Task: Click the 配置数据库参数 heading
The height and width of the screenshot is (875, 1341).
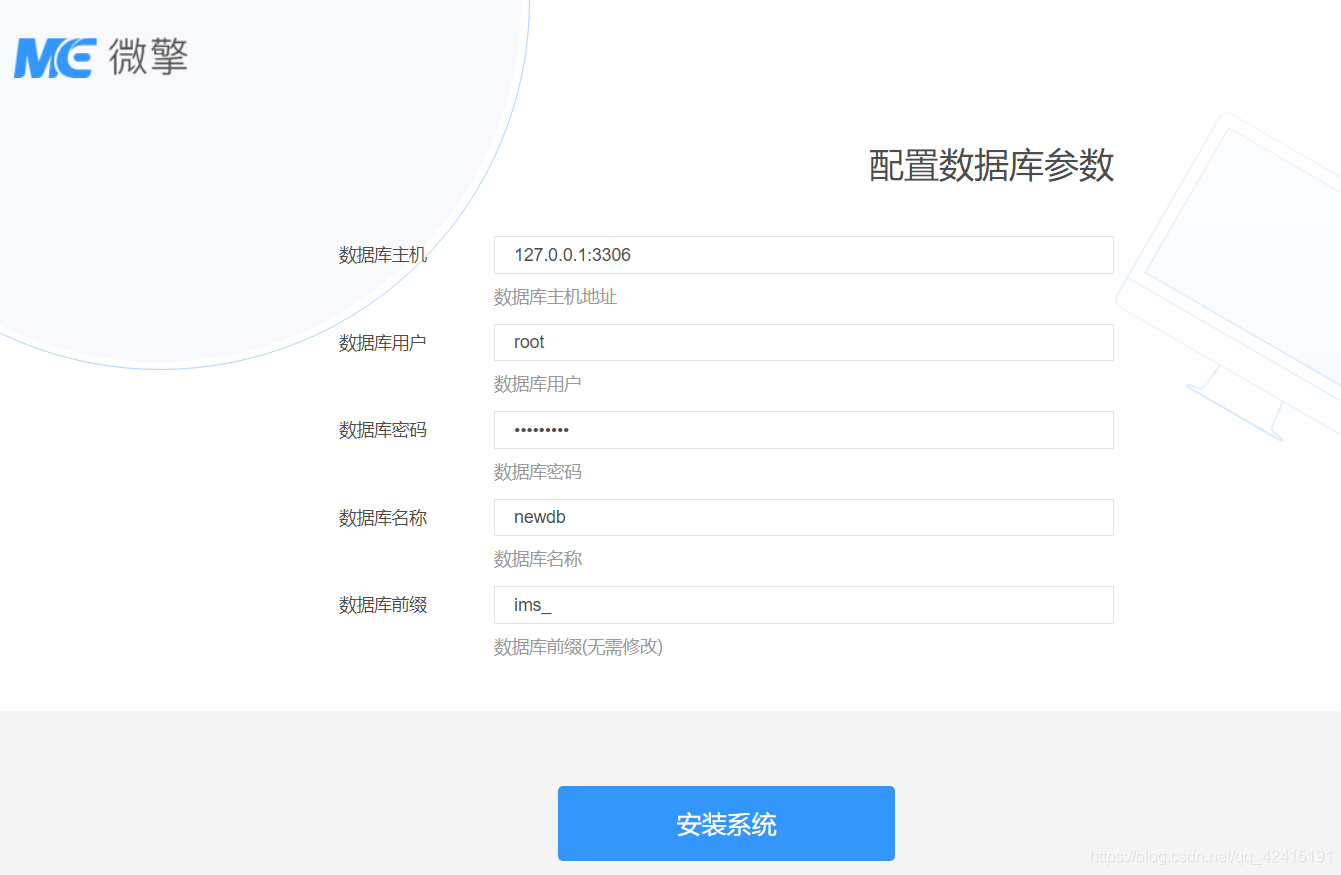Action: [991, 165]
